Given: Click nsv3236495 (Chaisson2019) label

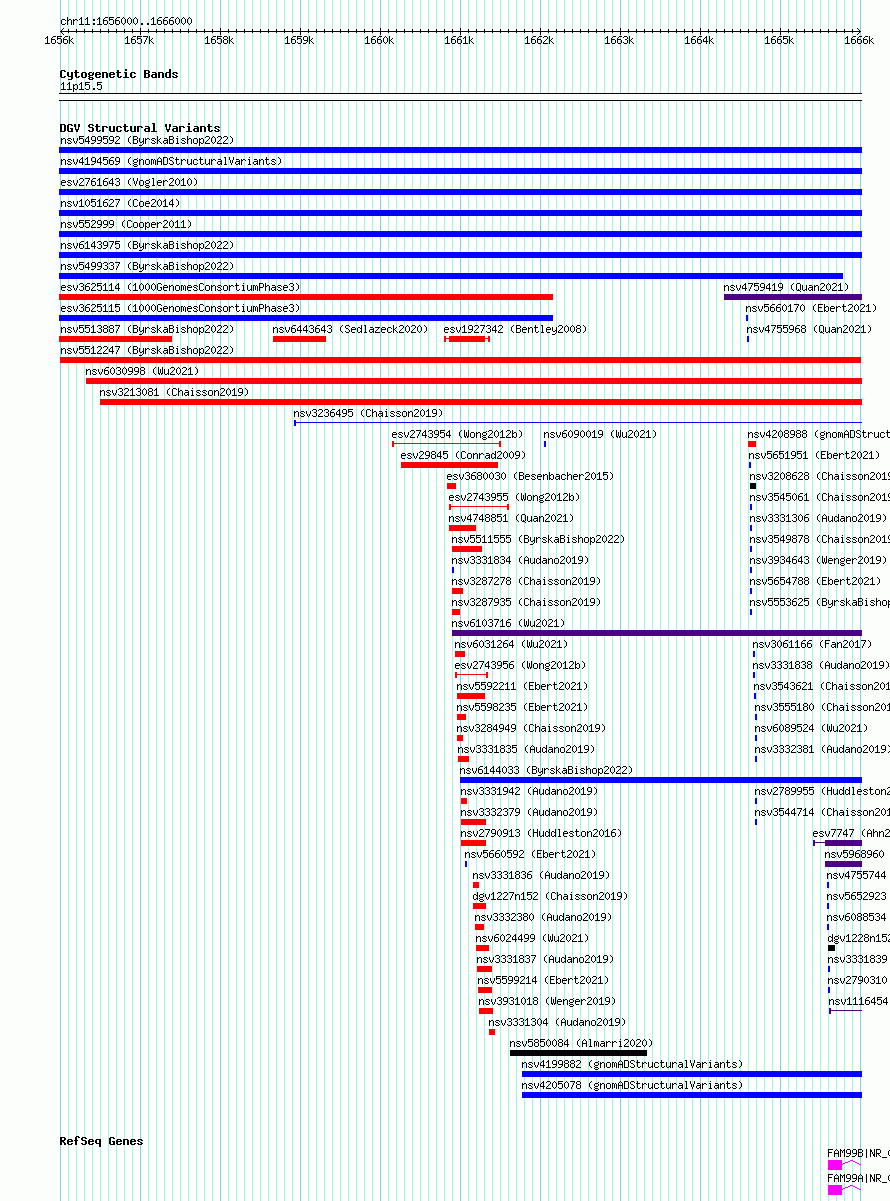Looking at the screenshot, I should [x=368, y=414].
